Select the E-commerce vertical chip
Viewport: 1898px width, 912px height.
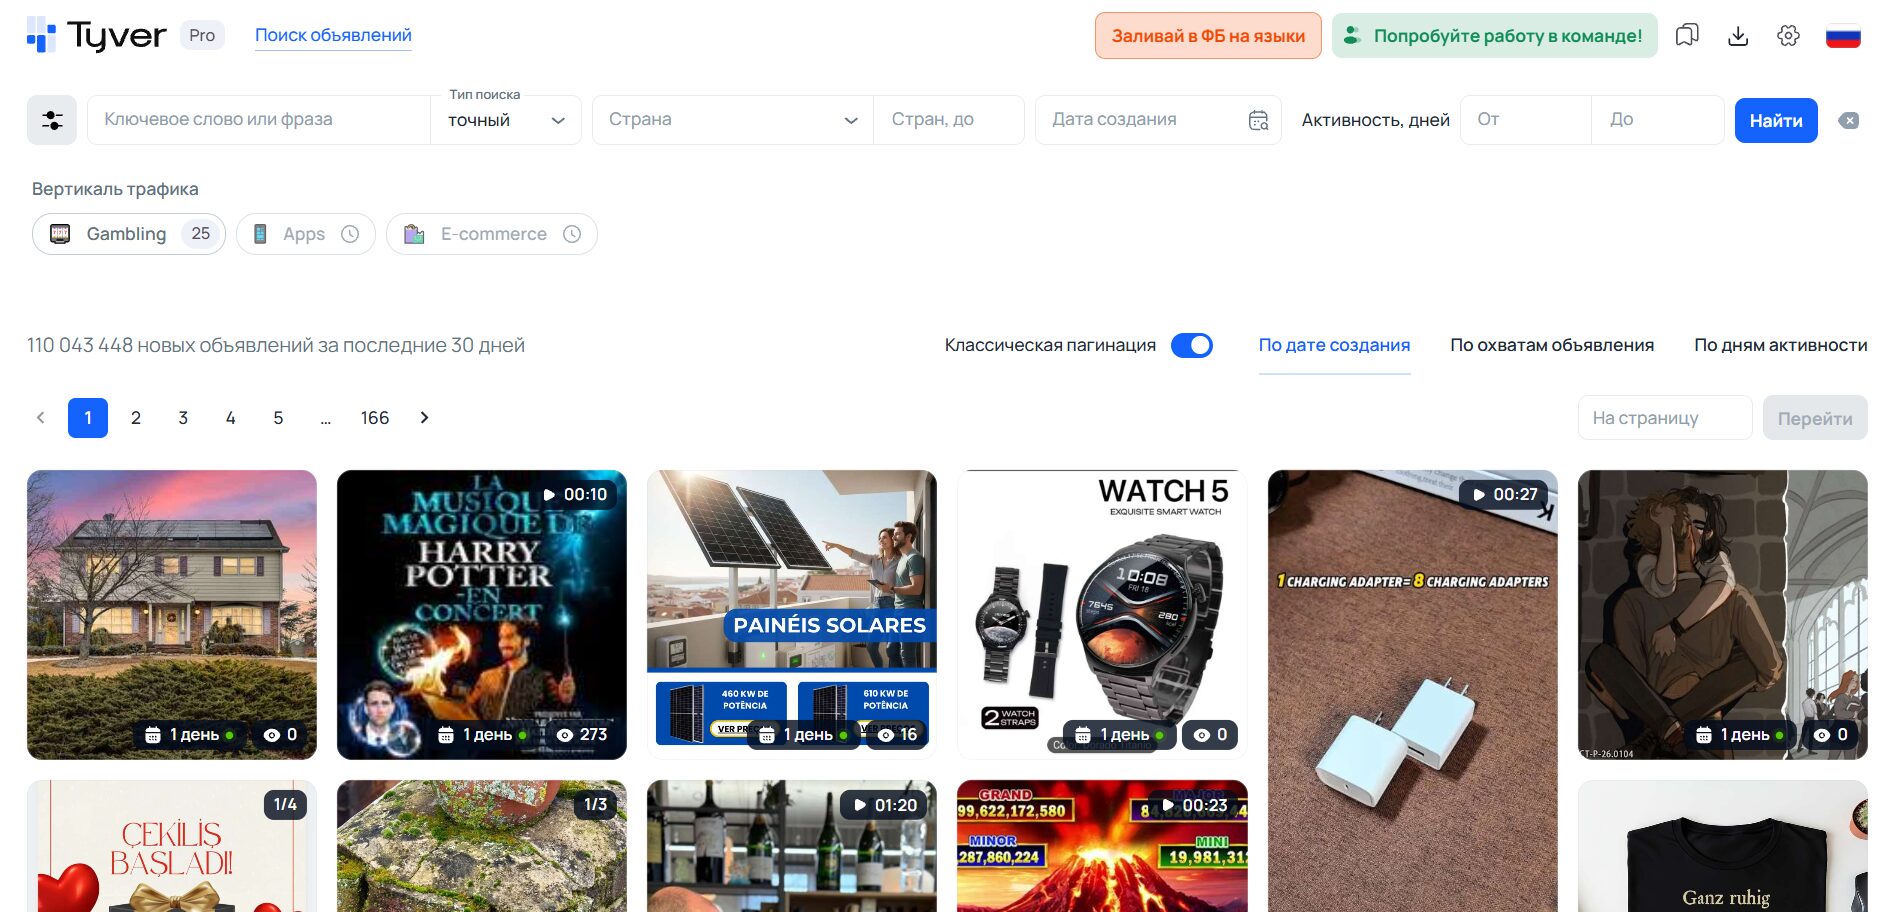(492, 234)
